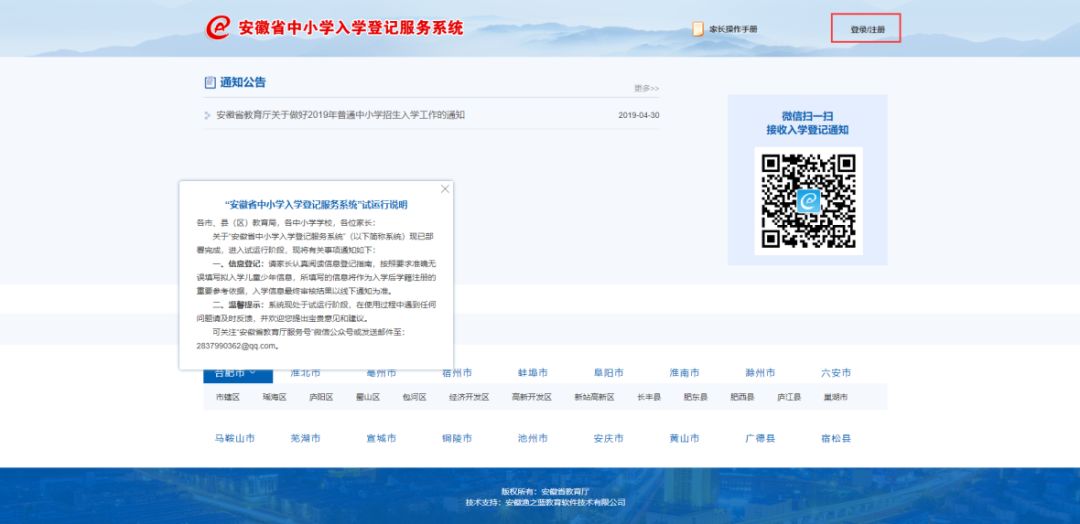1080x524 pixels.
Task: Choose the 芜湖市 city
Action: (305, 439)
